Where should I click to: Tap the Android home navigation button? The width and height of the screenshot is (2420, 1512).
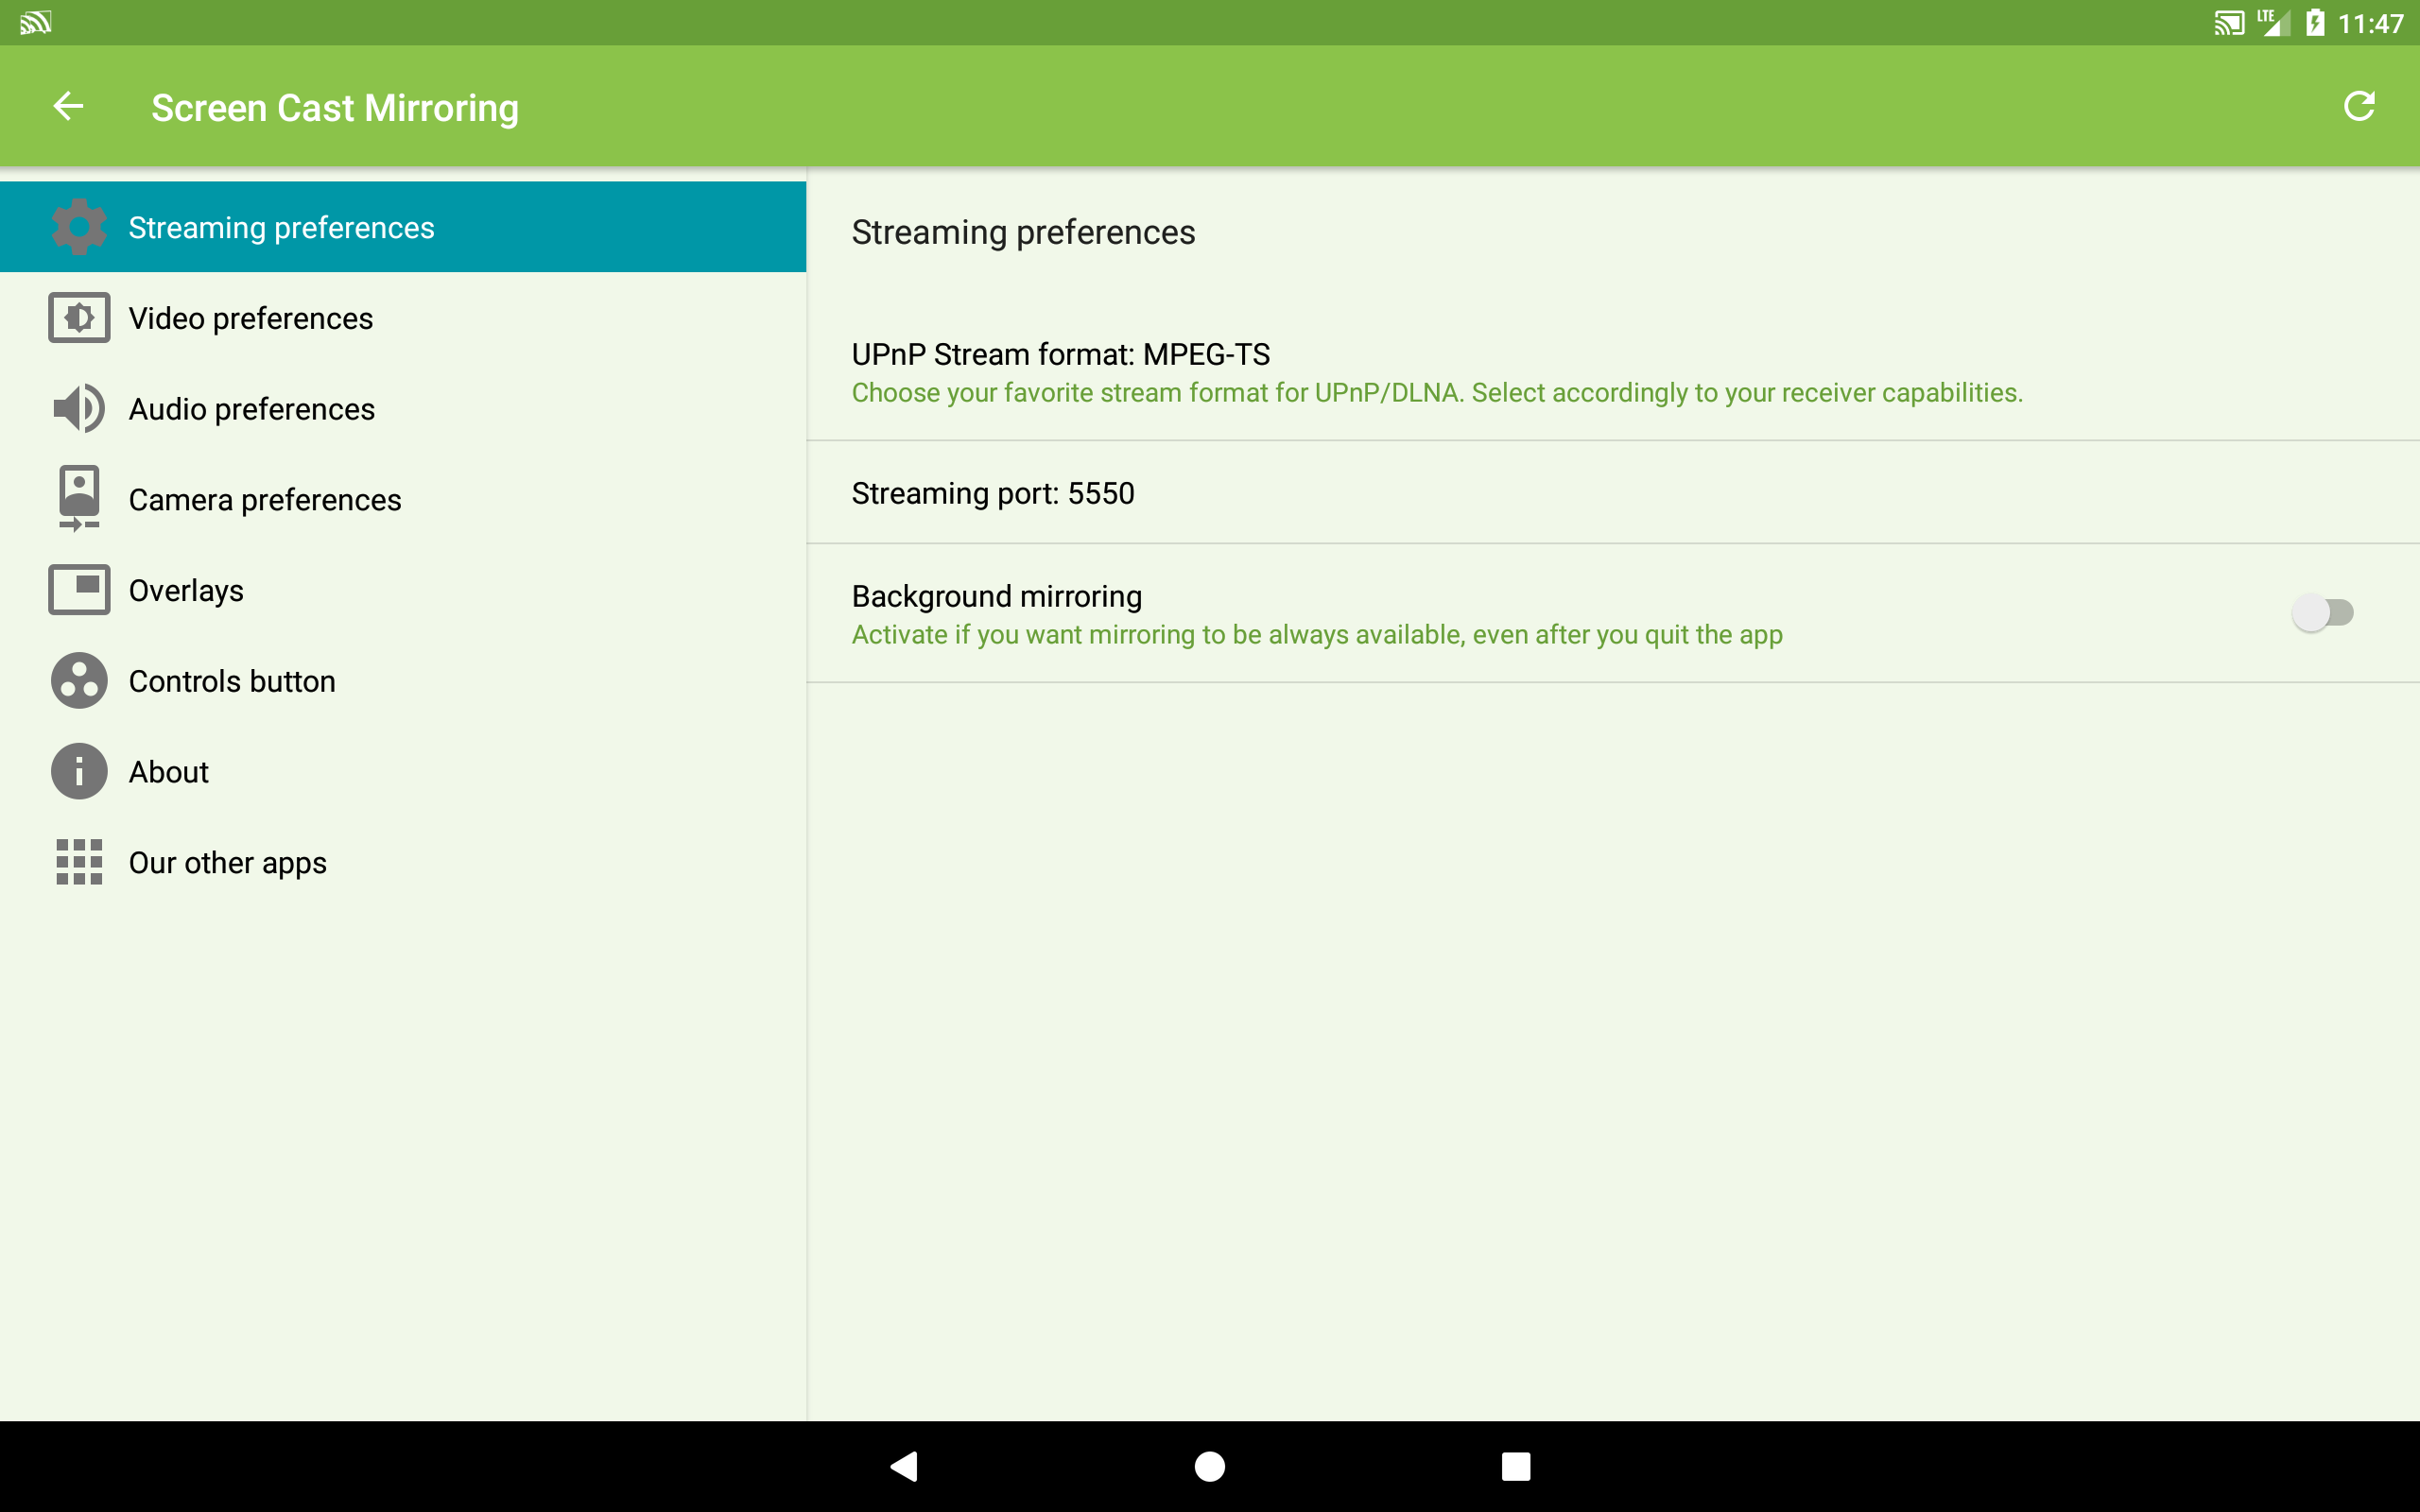[x=1210, y=1466]
